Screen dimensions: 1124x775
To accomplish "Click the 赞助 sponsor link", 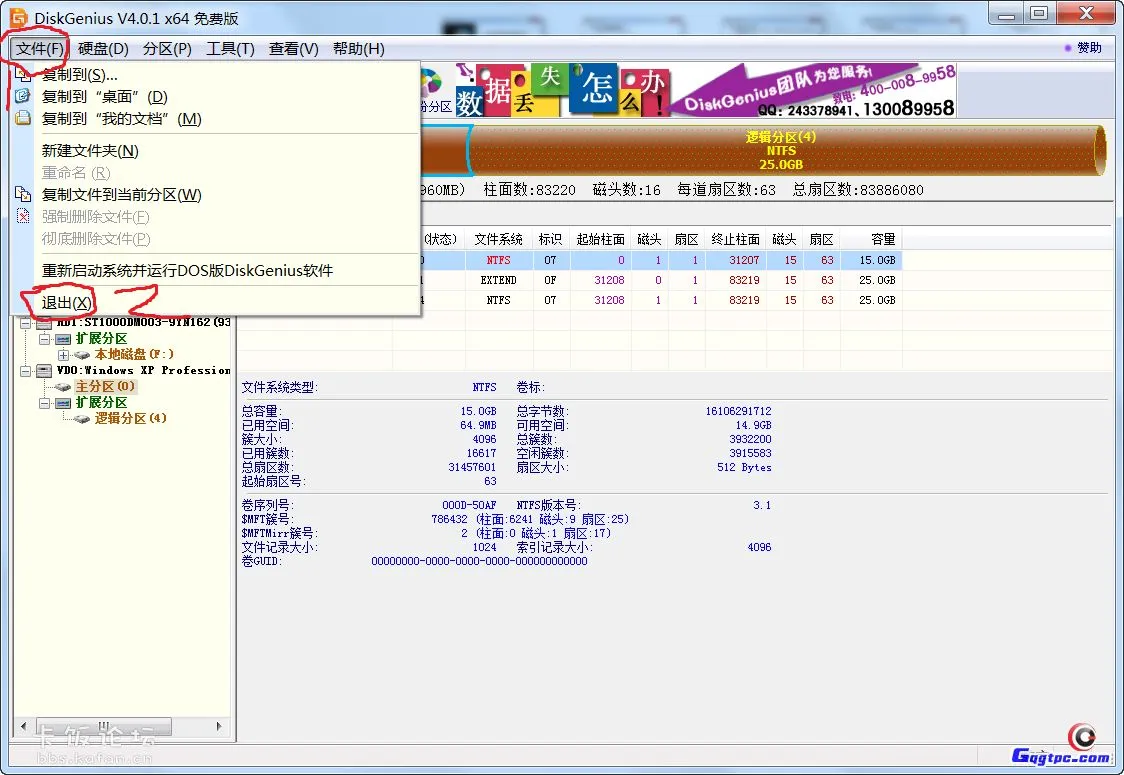I will click(x=1091, y=48).
